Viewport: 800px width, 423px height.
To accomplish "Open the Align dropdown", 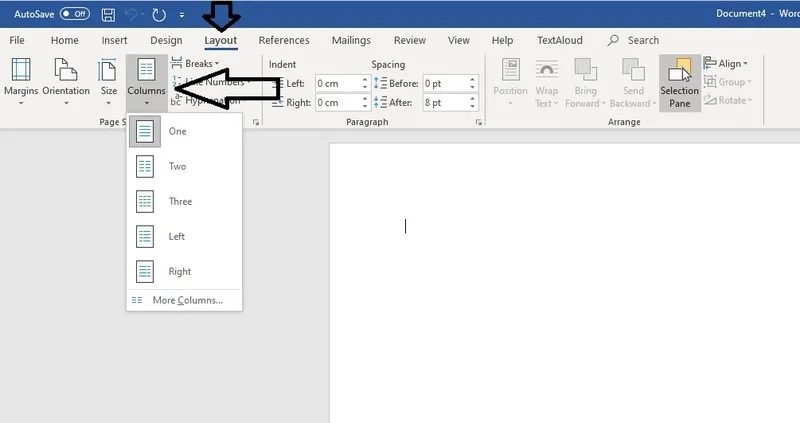I will [726, 63].
